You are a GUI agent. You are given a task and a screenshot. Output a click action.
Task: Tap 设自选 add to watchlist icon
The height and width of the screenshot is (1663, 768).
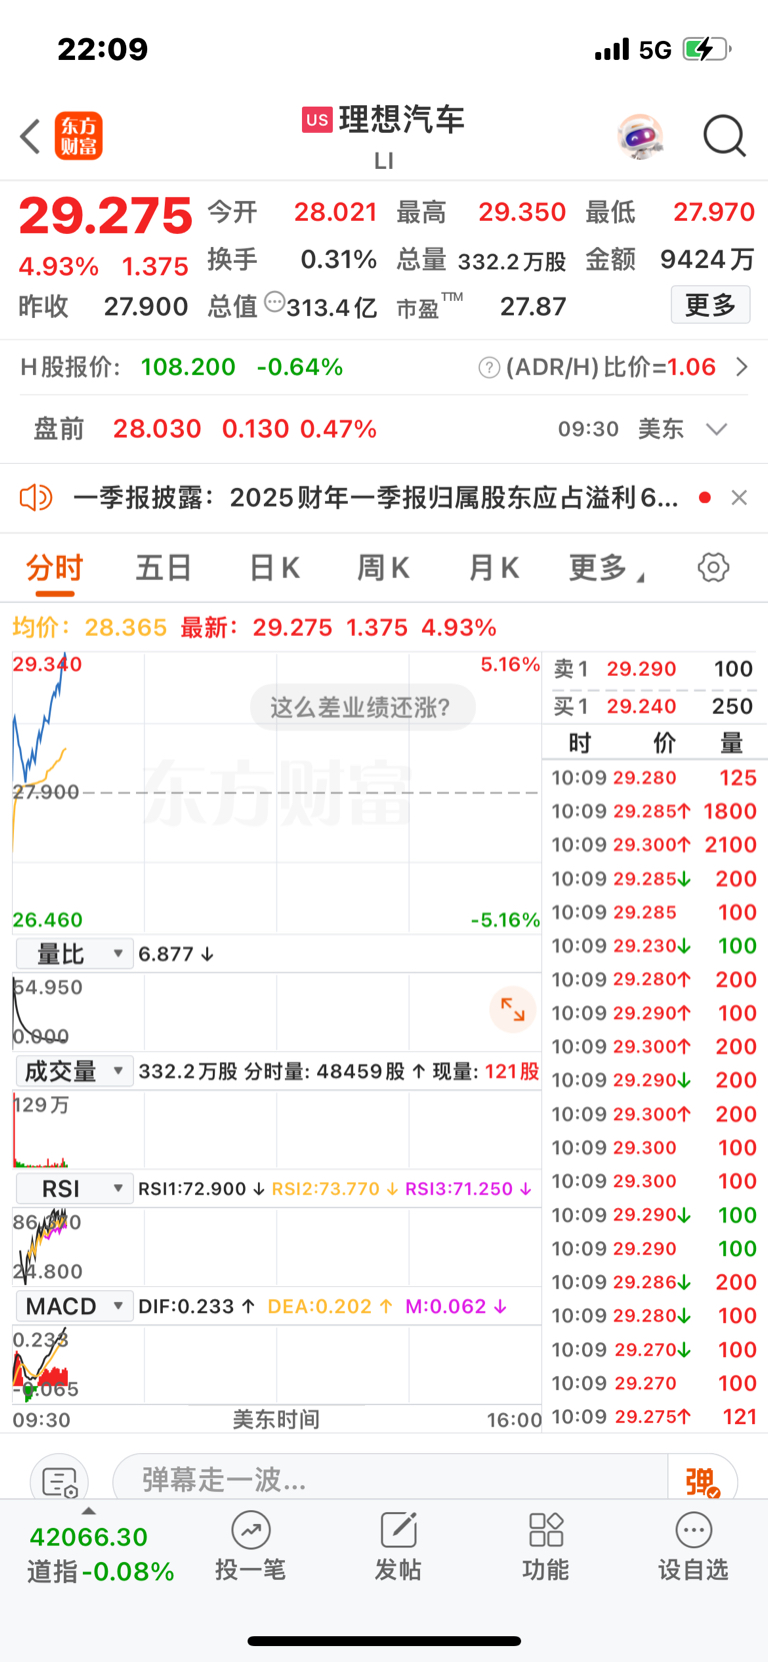click(x=693, y=1547)
